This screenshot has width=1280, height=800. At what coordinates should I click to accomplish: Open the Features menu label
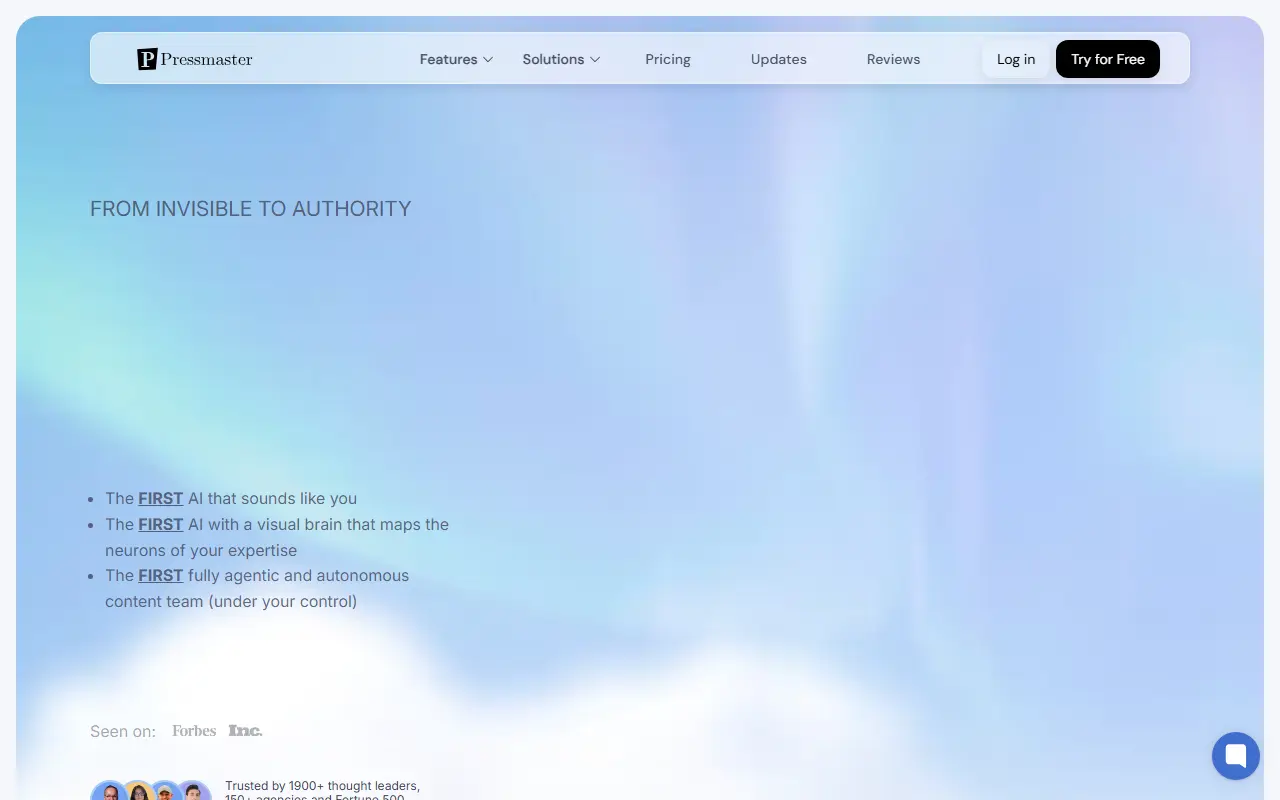(x=448, y=59)
